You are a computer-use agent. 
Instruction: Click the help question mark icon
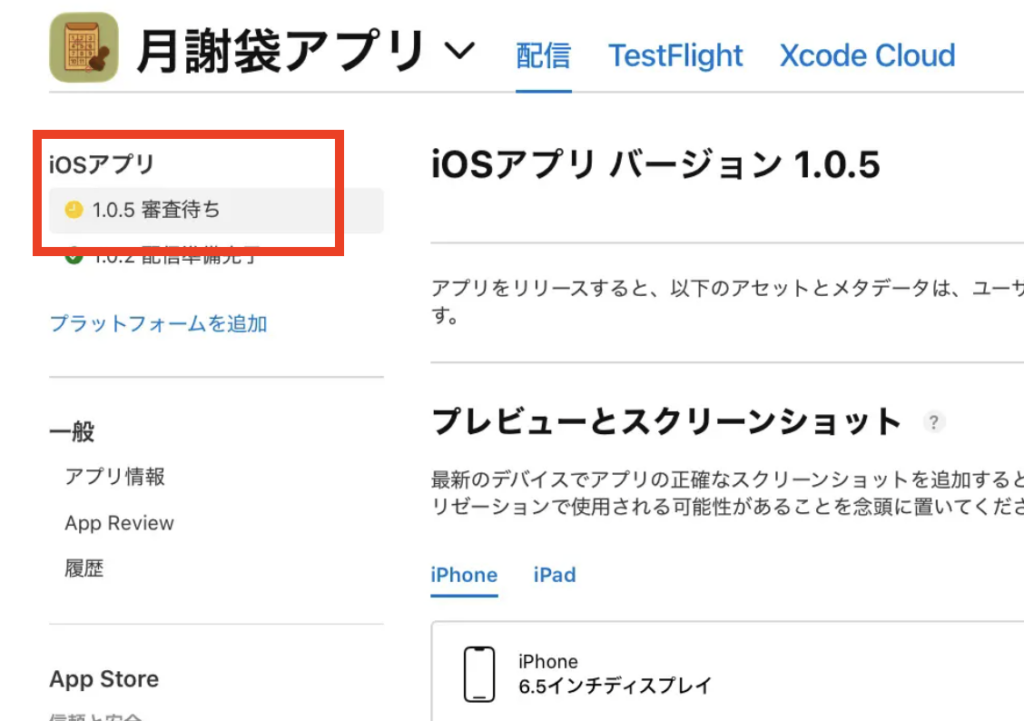pyautogui.click(x=933, y=422)
